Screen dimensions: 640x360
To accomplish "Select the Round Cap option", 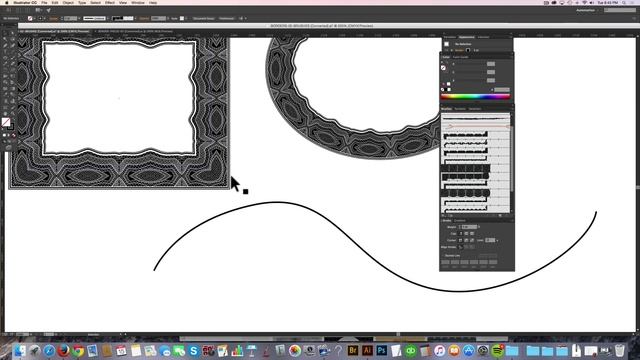I will tap(467, 234).
